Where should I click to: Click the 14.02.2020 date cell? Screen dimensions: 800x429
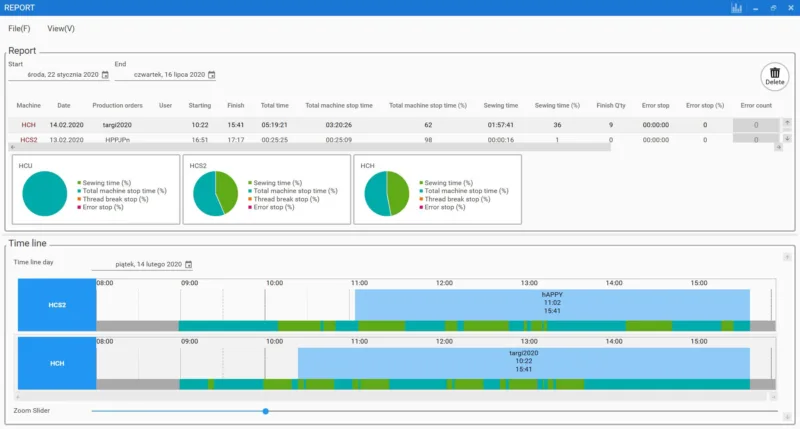point(66,125)
